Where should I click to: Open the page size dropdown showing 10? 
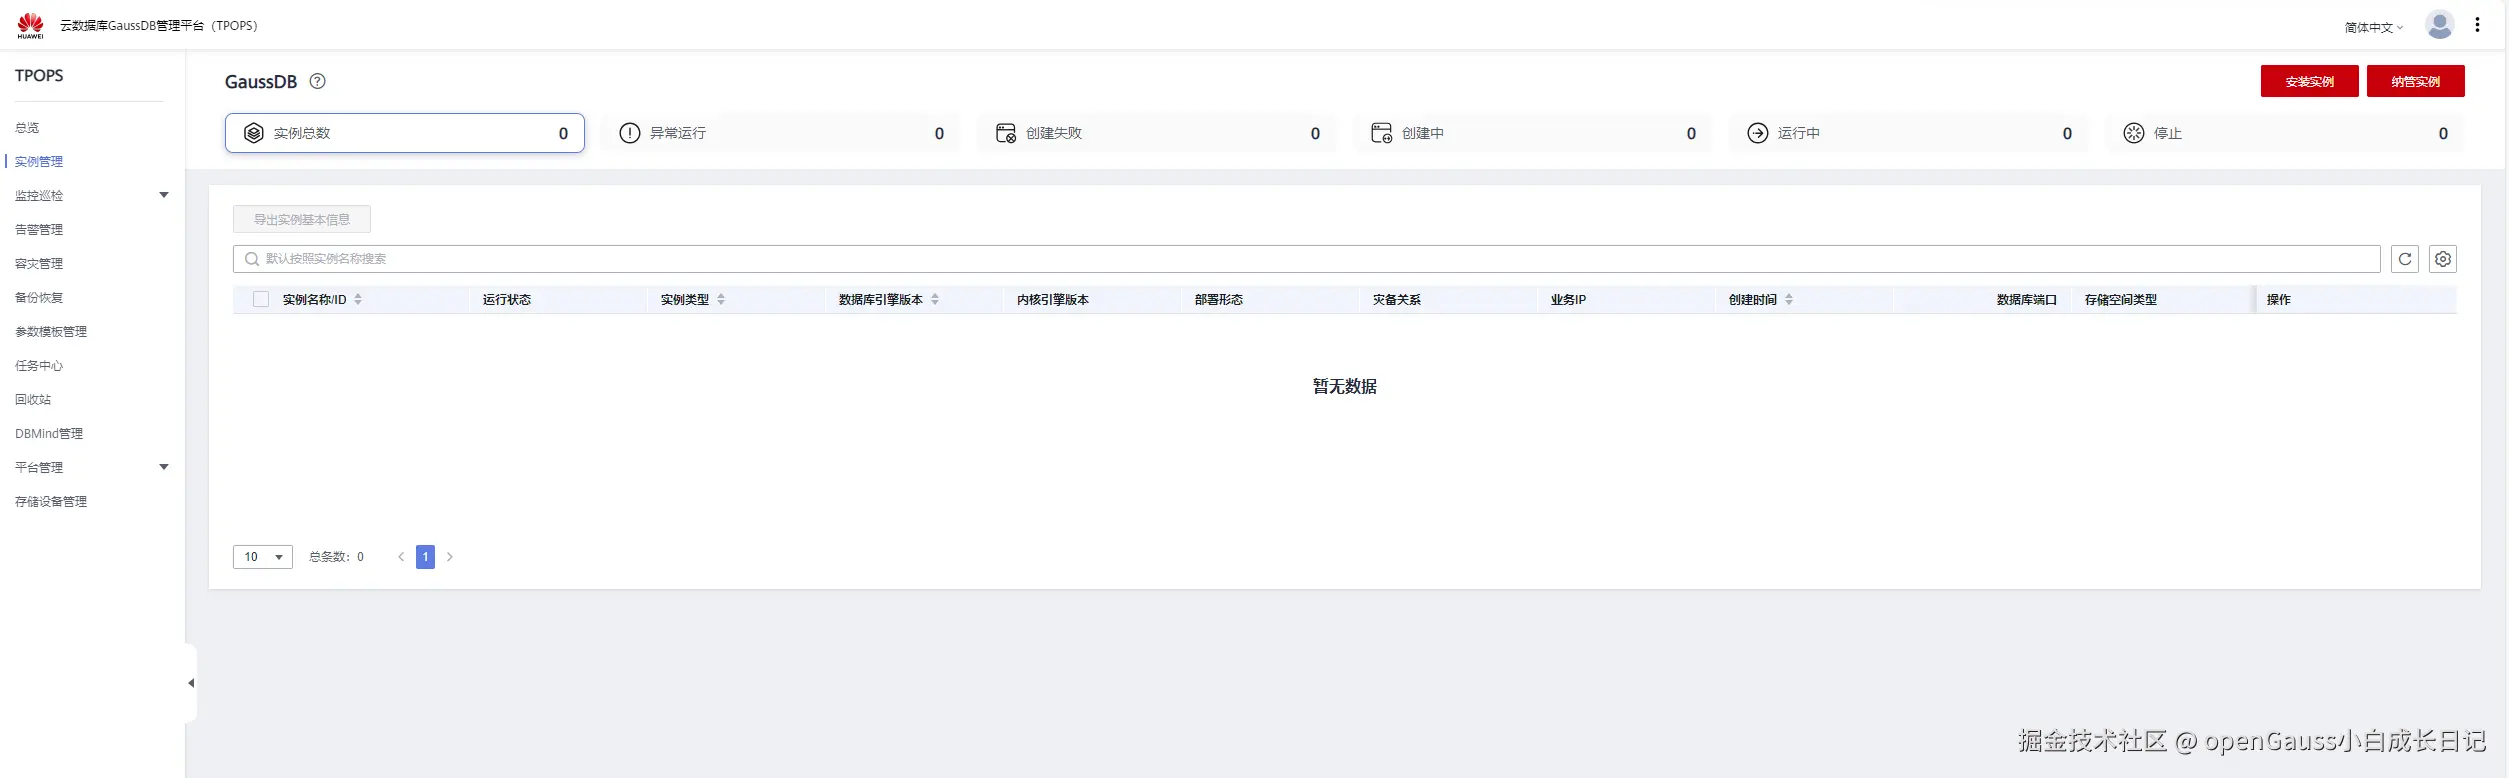(263, 557)
